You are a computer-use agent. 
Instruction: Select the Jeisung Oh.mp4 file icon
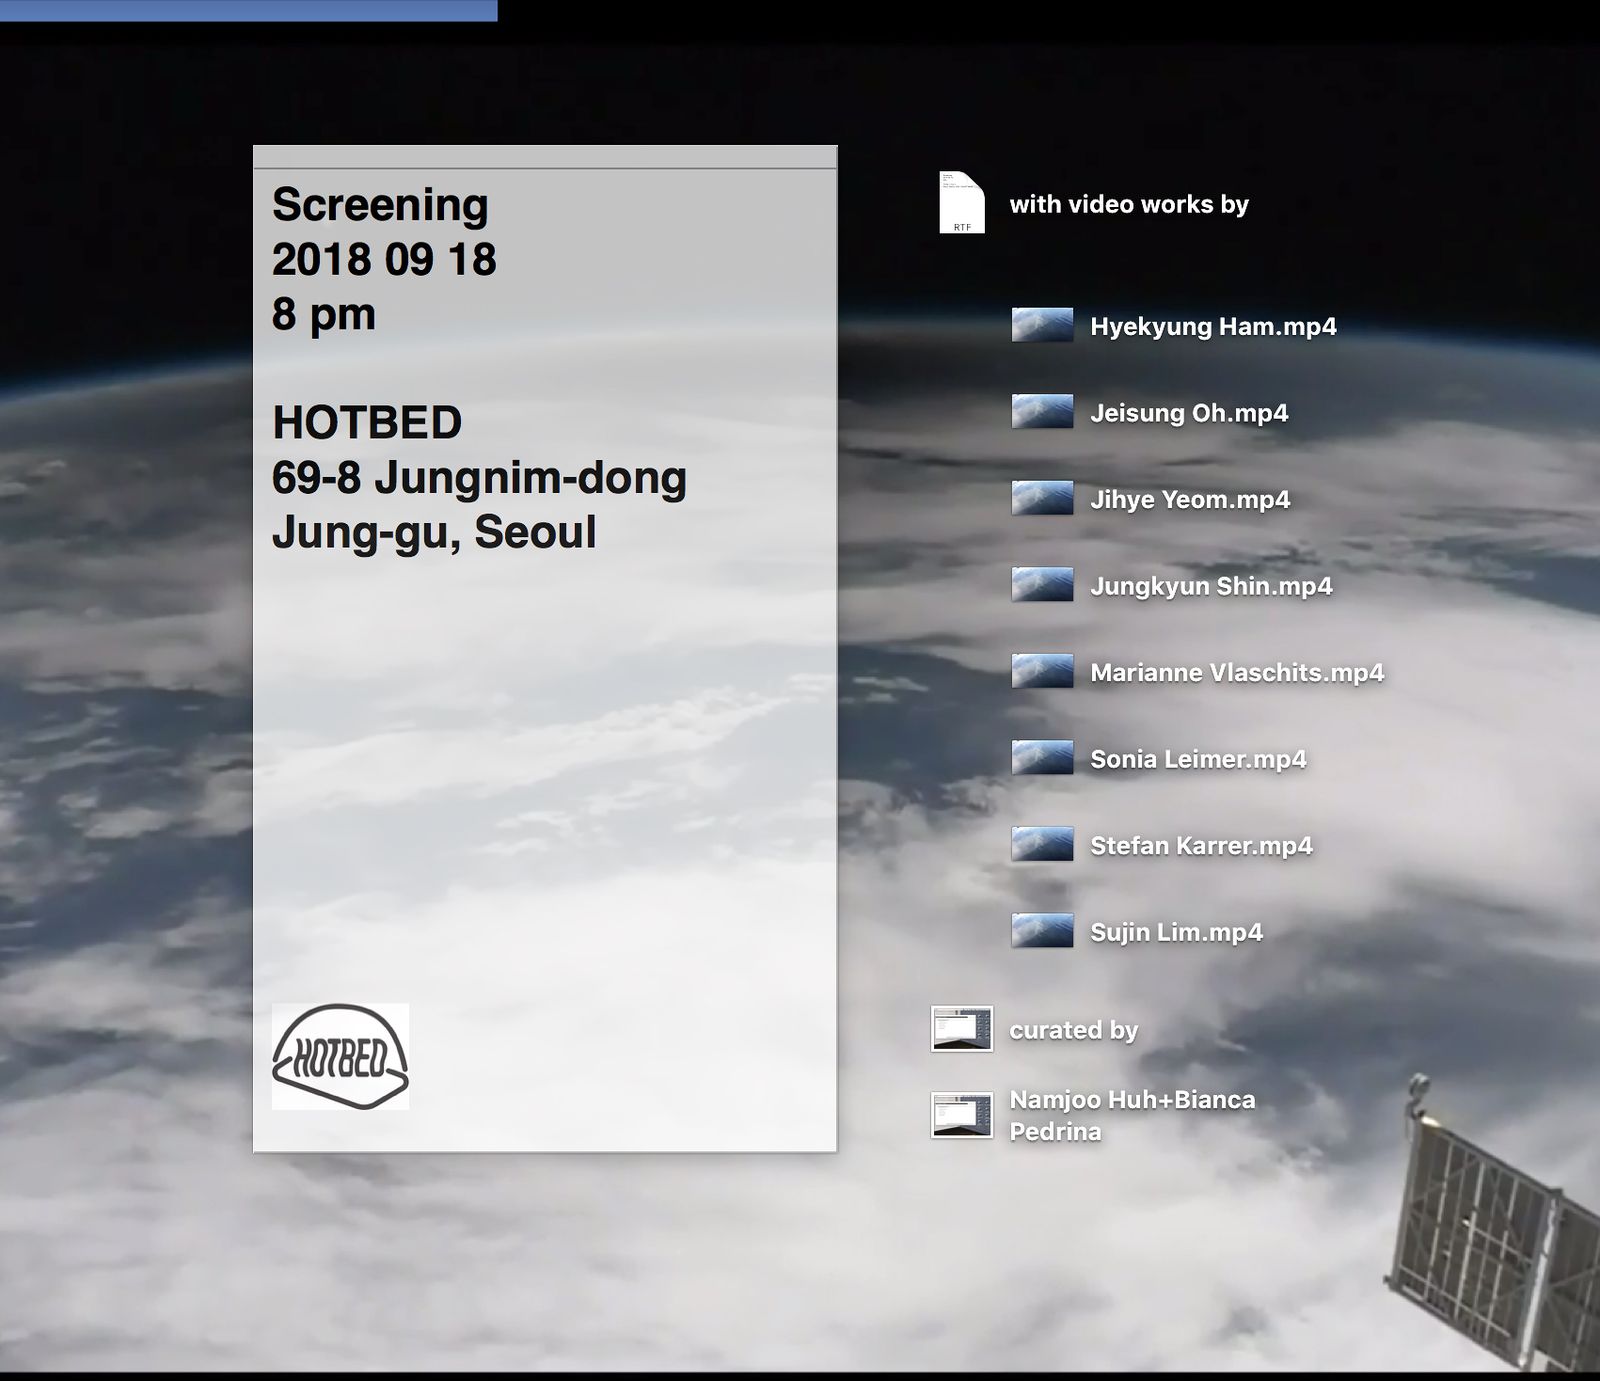point(1042,412)
